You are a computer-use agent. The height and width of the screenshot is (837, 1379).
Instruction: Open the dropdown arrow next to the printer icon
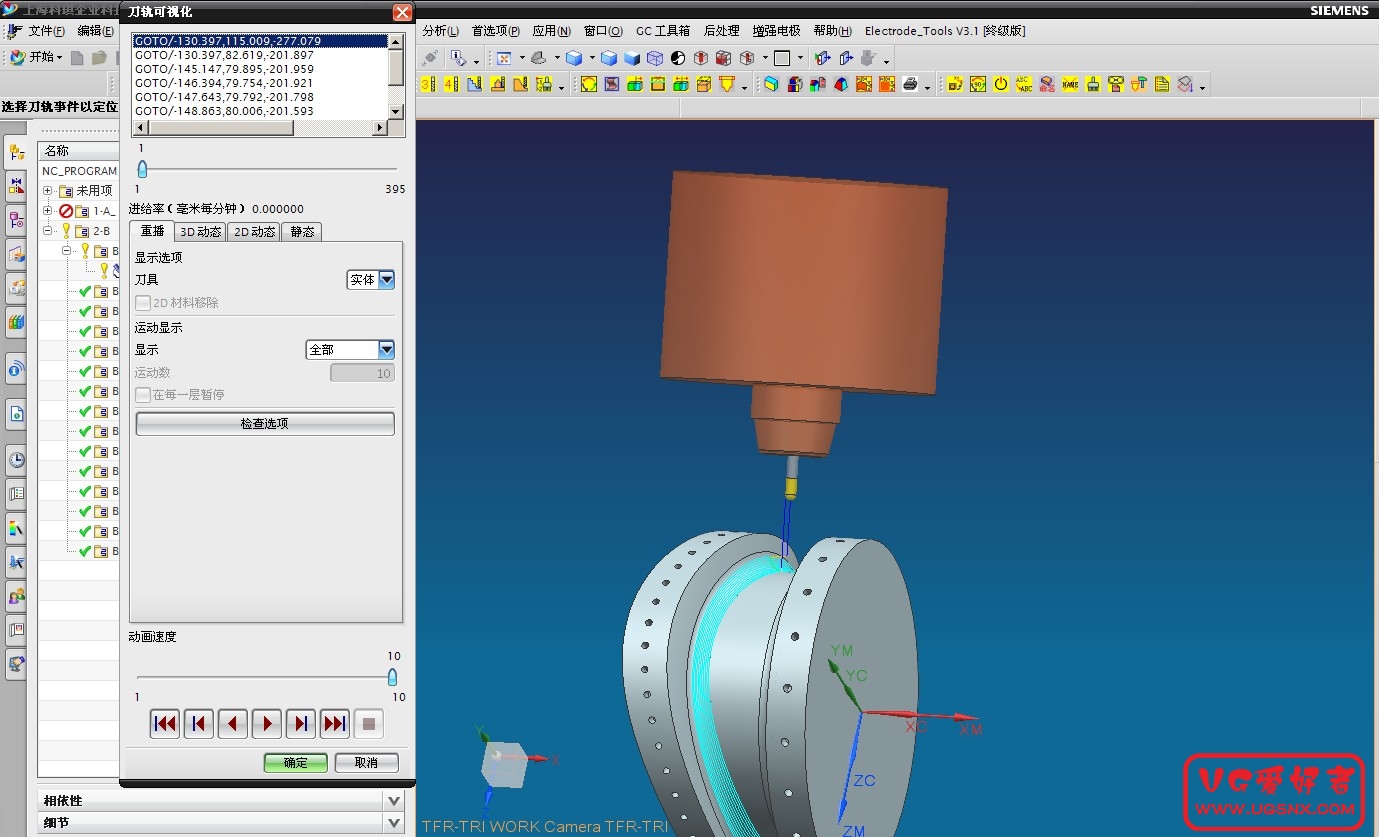click(928, 88)
